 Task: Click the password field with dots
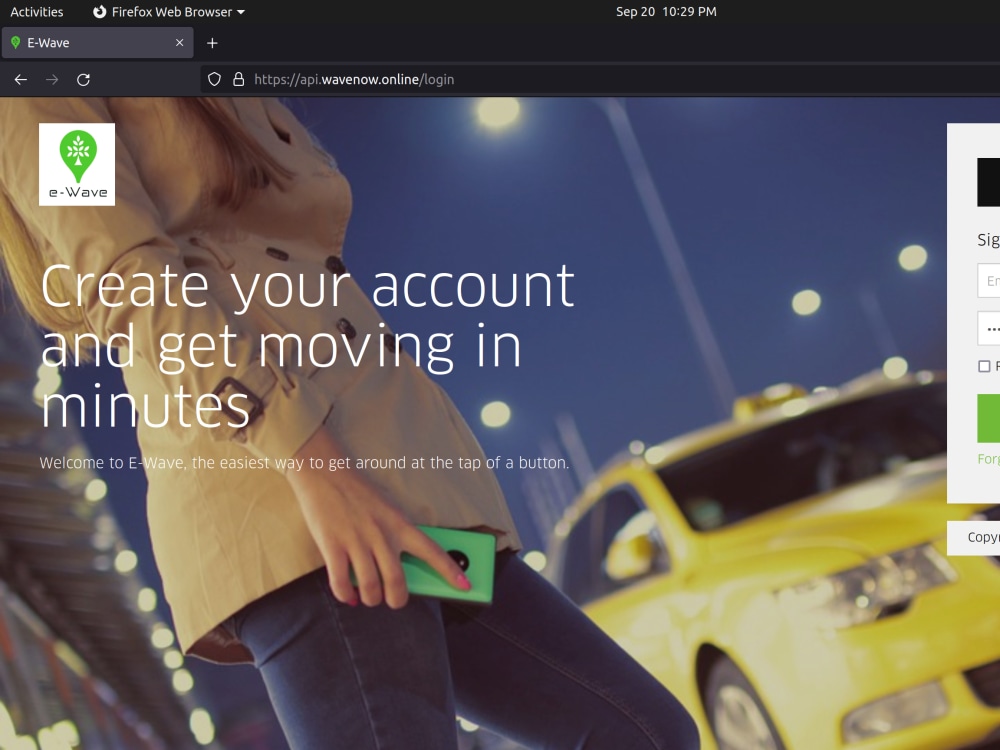[x=989, y=328]
